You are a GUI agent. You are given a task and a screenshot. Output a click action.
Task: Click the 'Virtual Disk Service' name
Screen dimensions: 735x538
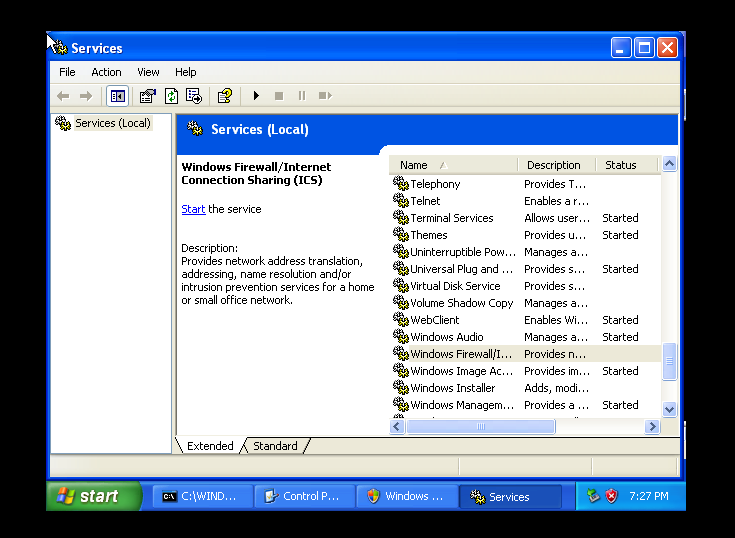coord(455,286)
